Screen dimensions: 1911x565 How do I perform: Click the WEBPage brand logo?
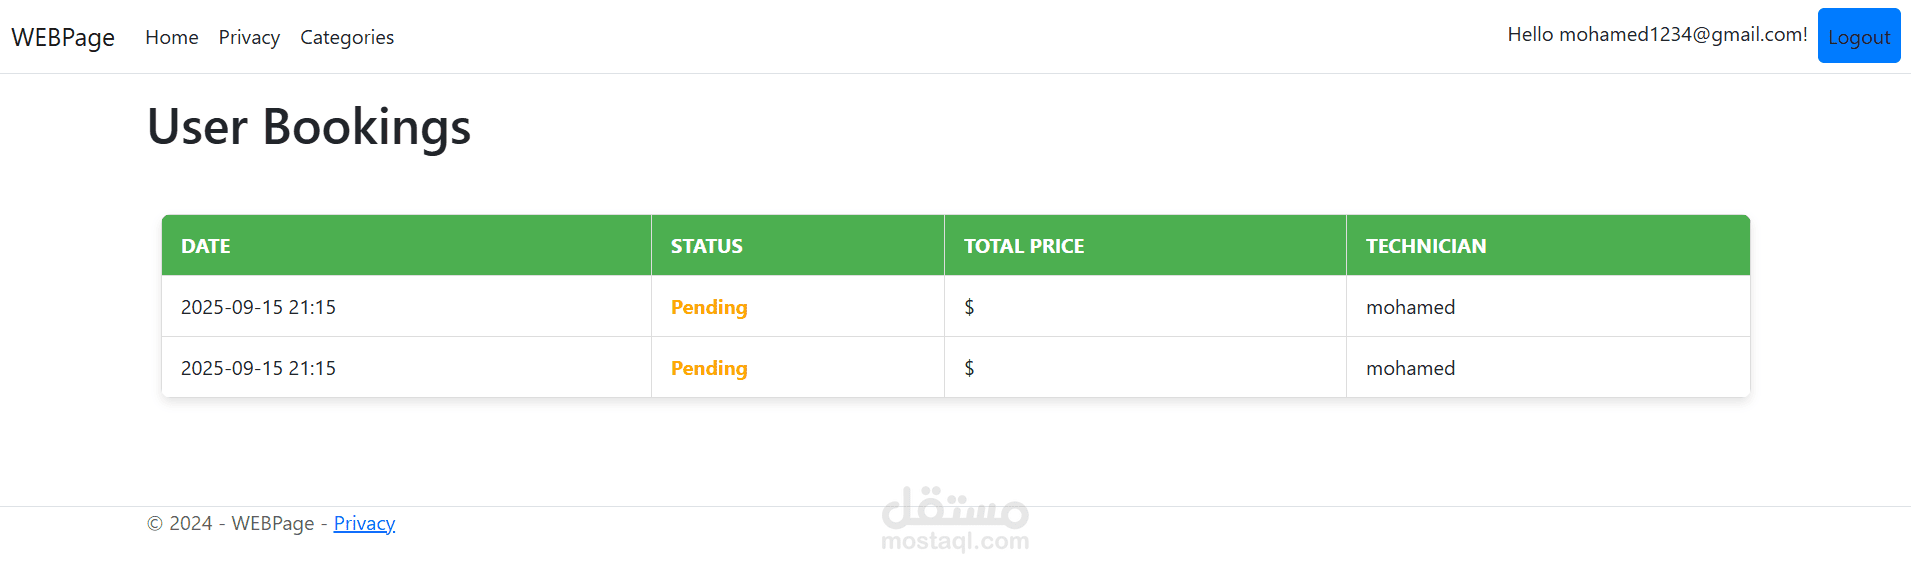tap(63, 37)
